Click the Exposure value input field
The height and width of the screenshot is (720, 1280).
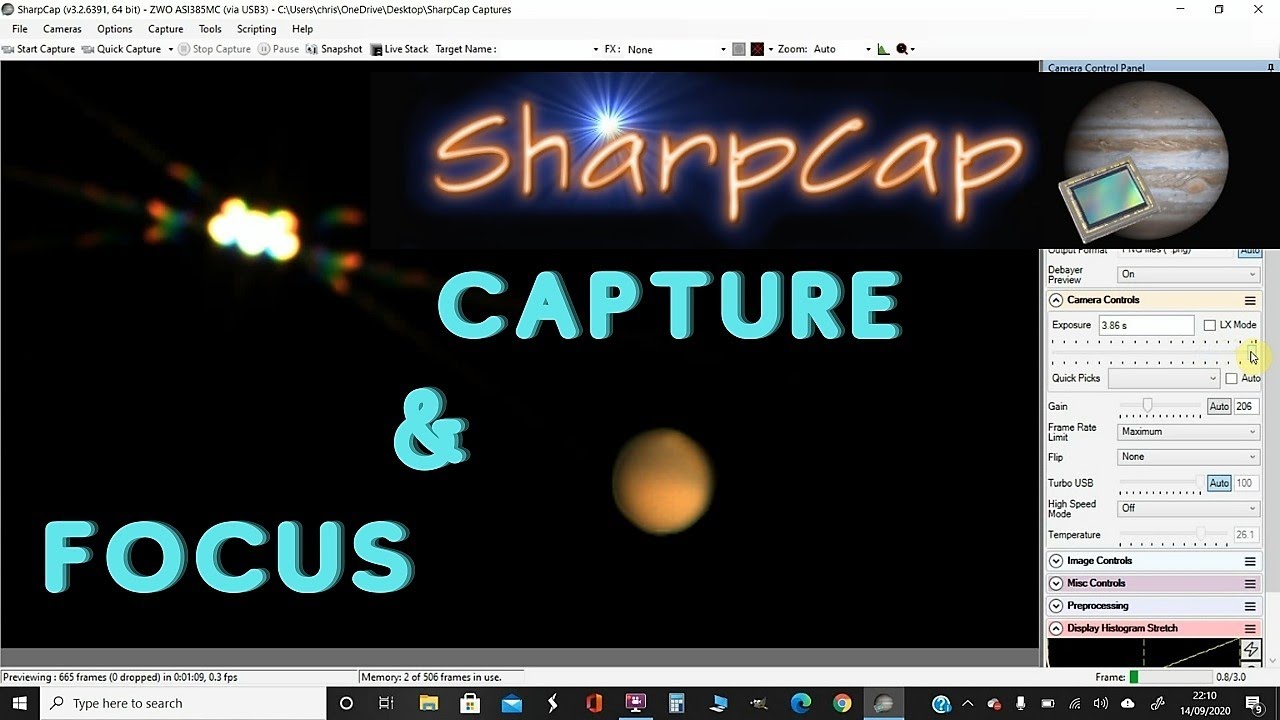pyautogui.click(x=1146, y=325)
